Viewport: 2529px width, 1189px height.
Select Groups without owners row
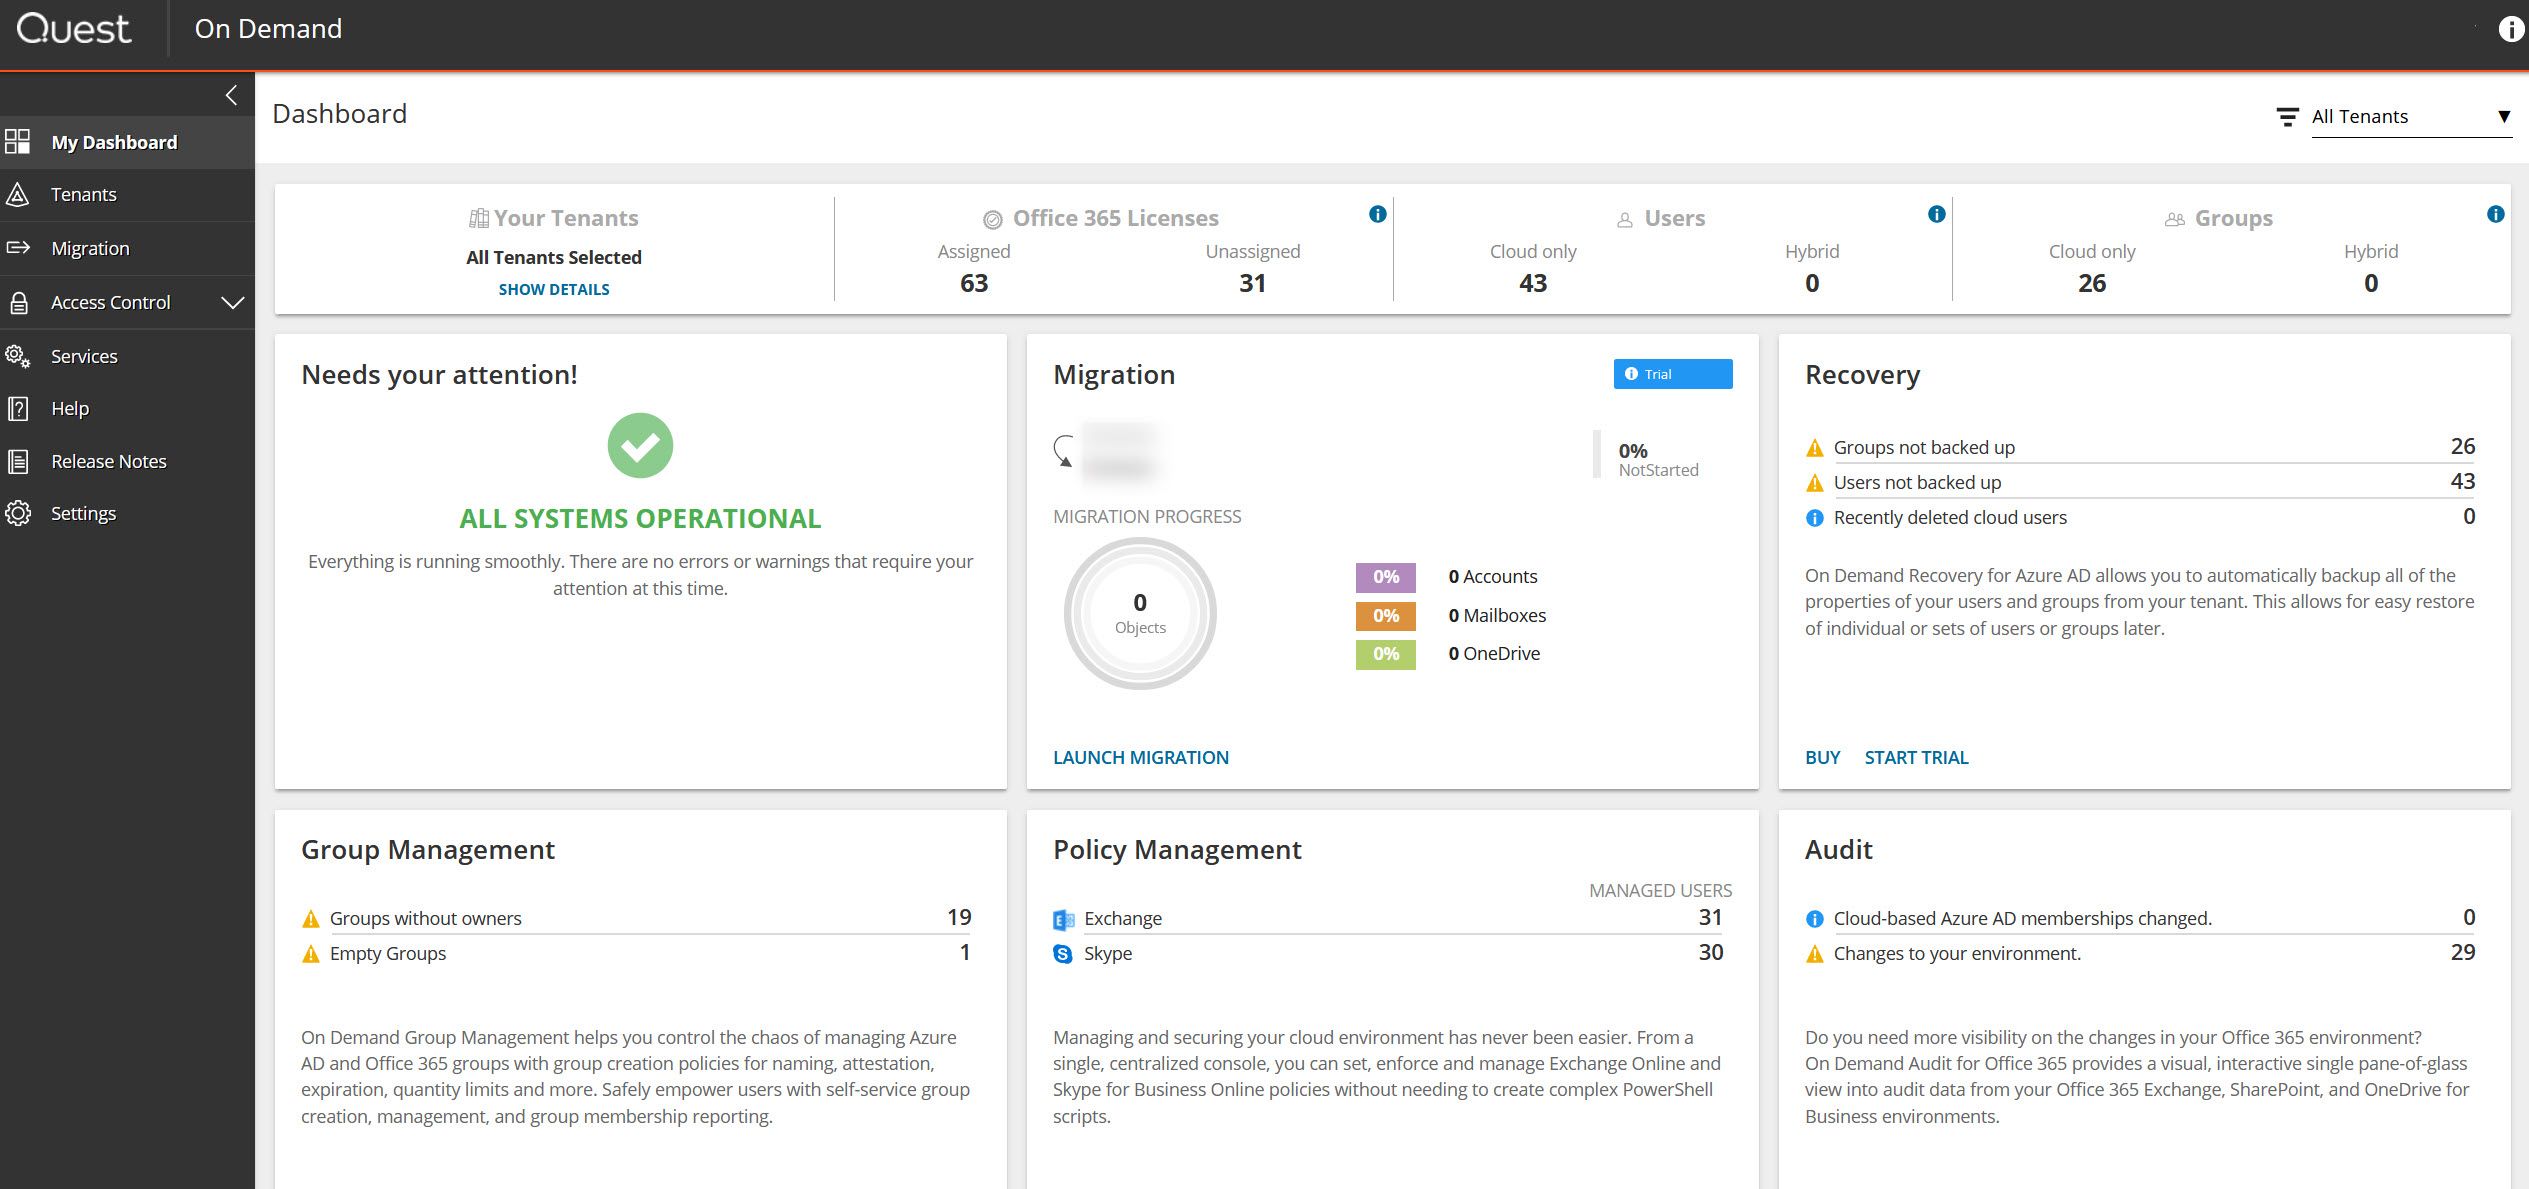click(x=636, y=918)
